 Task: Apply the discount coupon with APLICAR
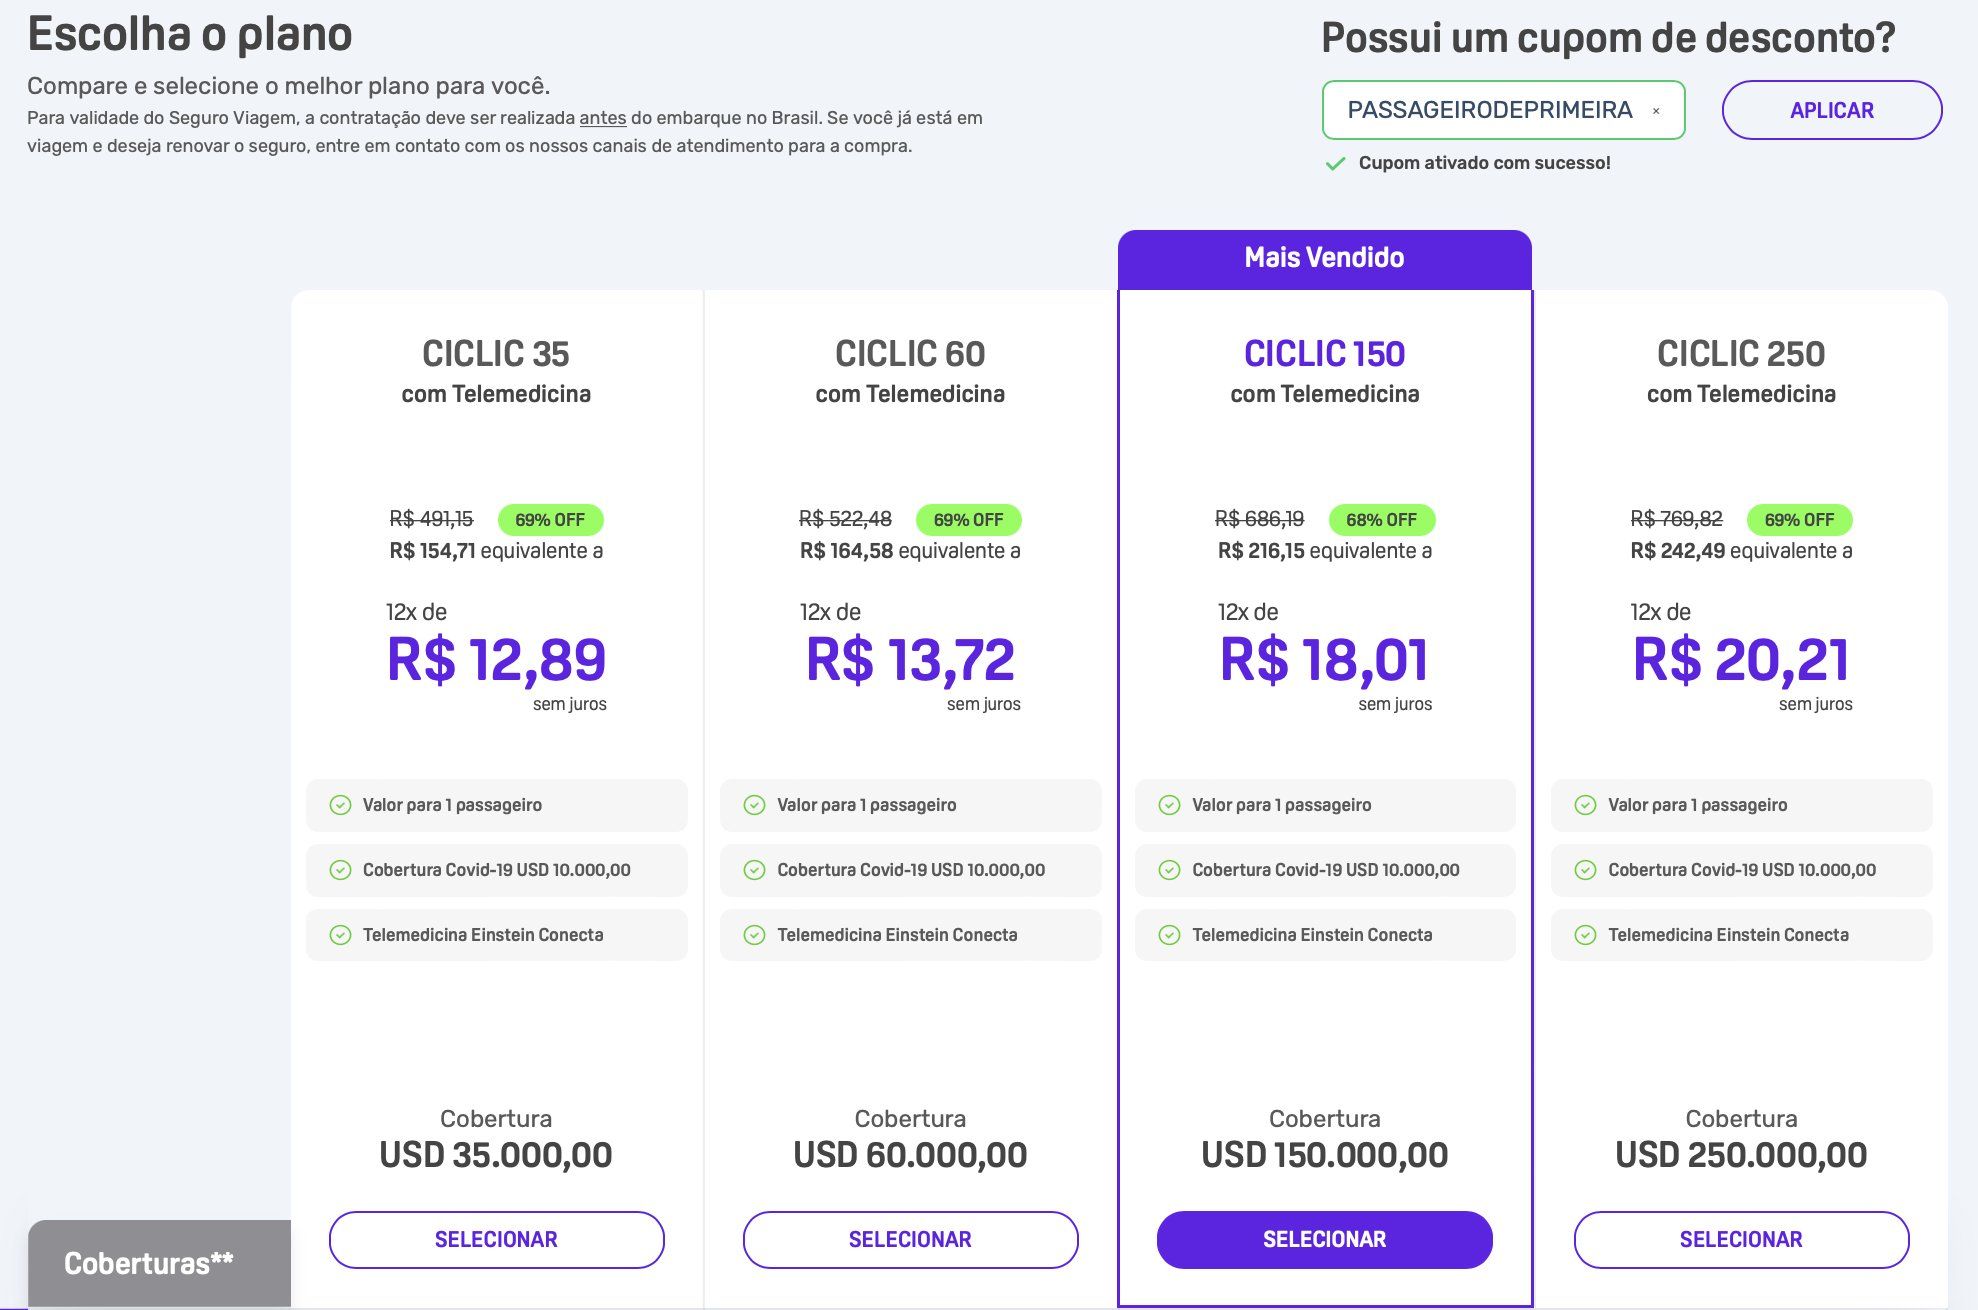pos(1832,110)
